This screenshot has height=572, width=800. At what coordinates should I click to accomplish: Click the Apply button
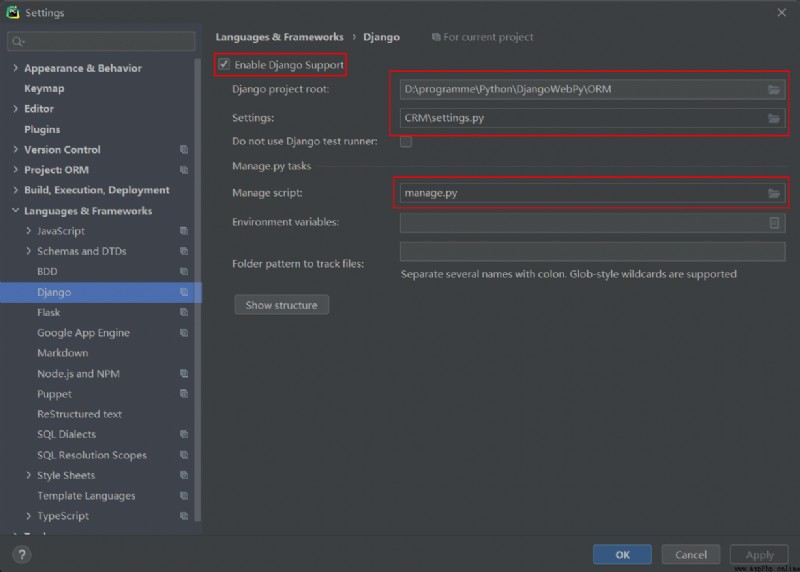point(759,555)
